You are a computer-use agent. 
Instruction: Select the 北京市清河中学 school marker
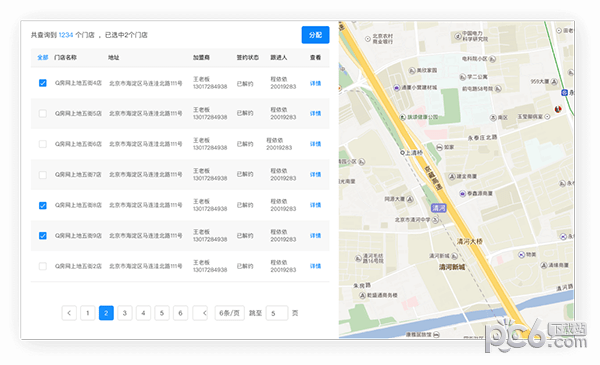tap(435, 220)
